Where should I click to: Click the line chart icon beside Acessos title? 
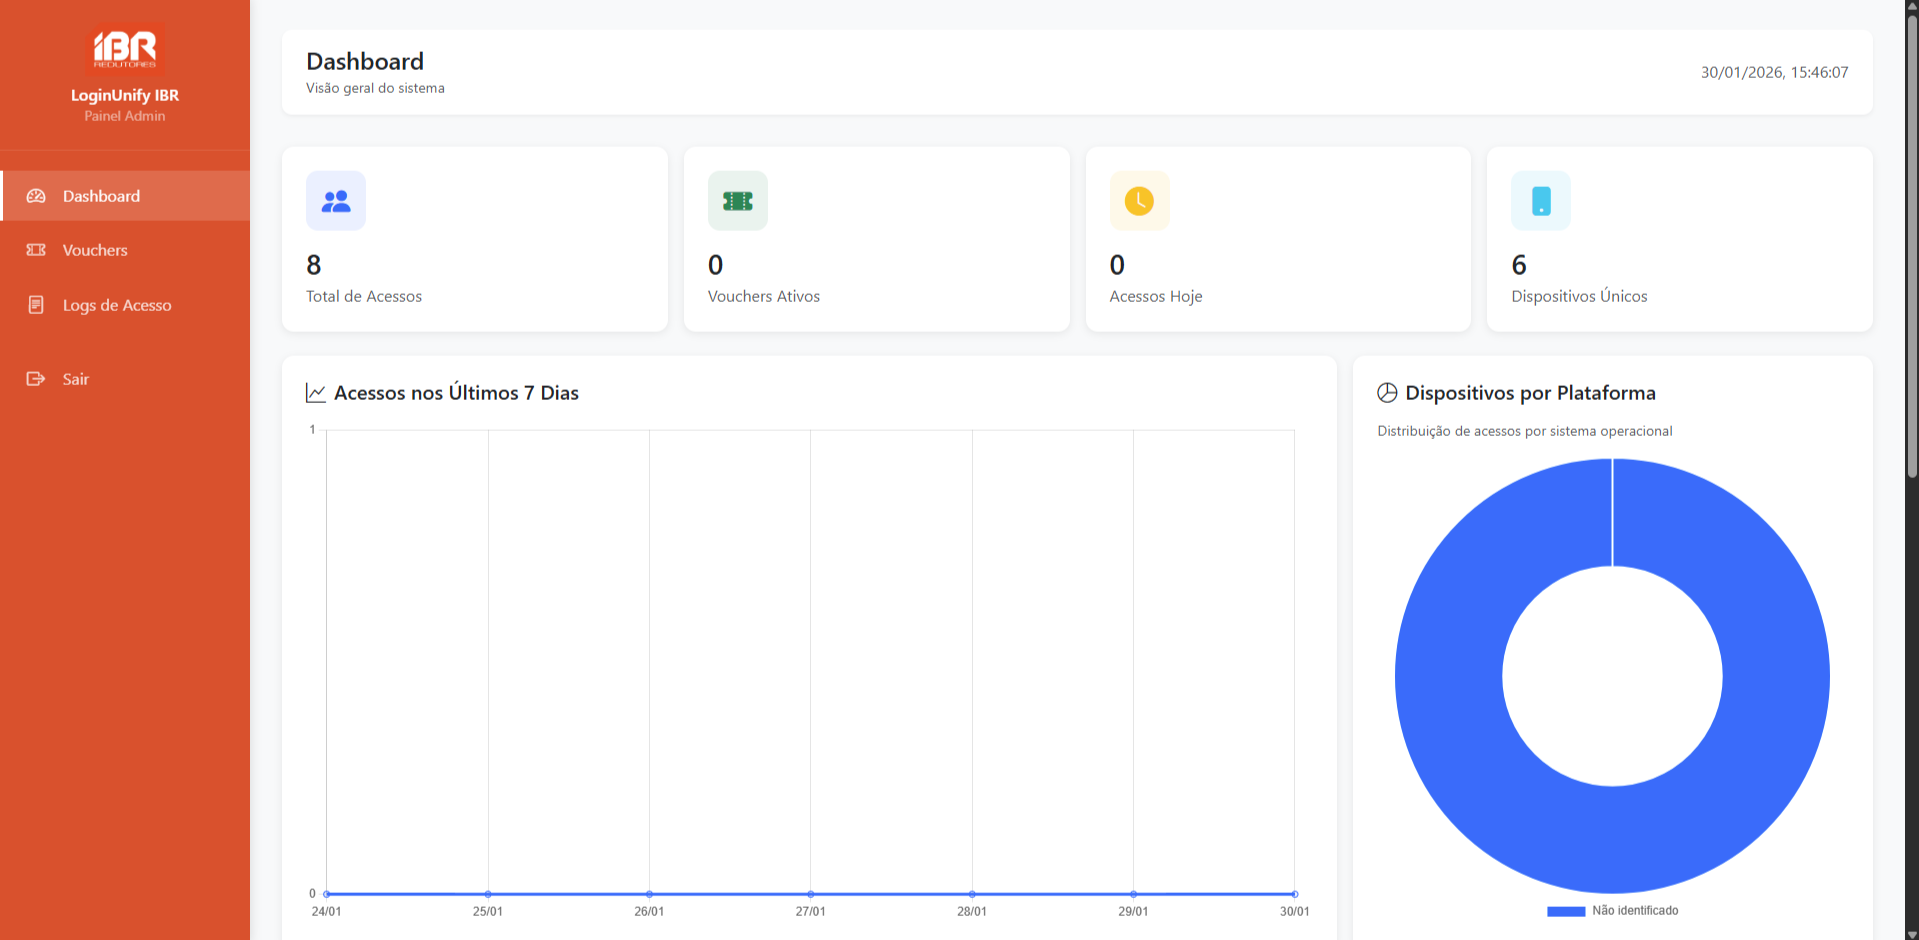point(316,393)
